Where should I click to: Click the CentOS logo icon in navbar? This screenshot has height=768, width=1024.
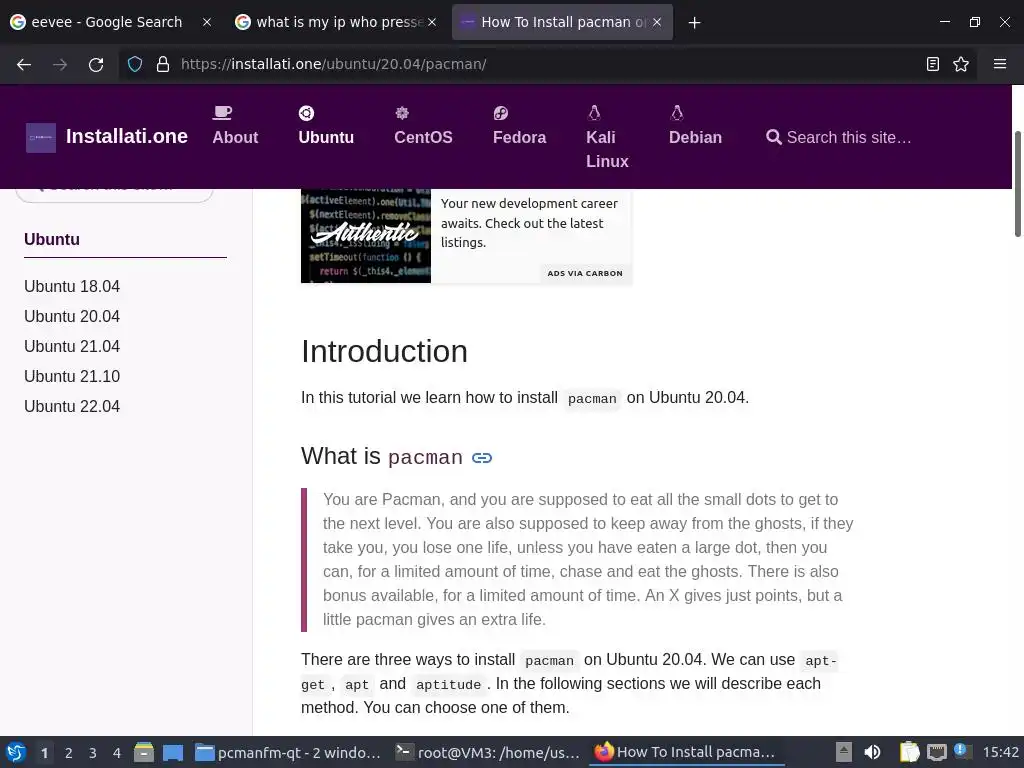402,113
